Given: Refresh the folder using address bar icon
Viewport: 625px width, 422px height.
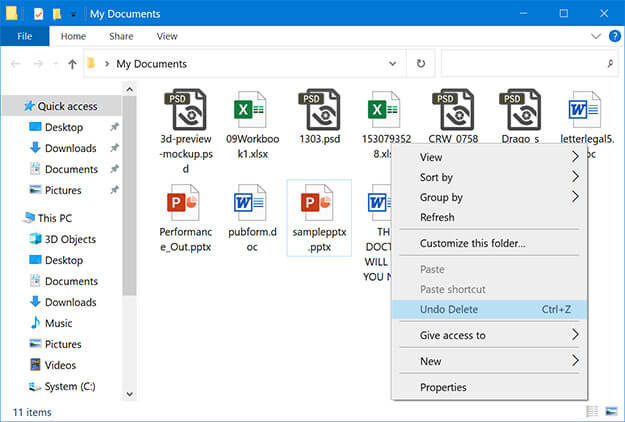Looking at the screenshot, I should (421, 63).
